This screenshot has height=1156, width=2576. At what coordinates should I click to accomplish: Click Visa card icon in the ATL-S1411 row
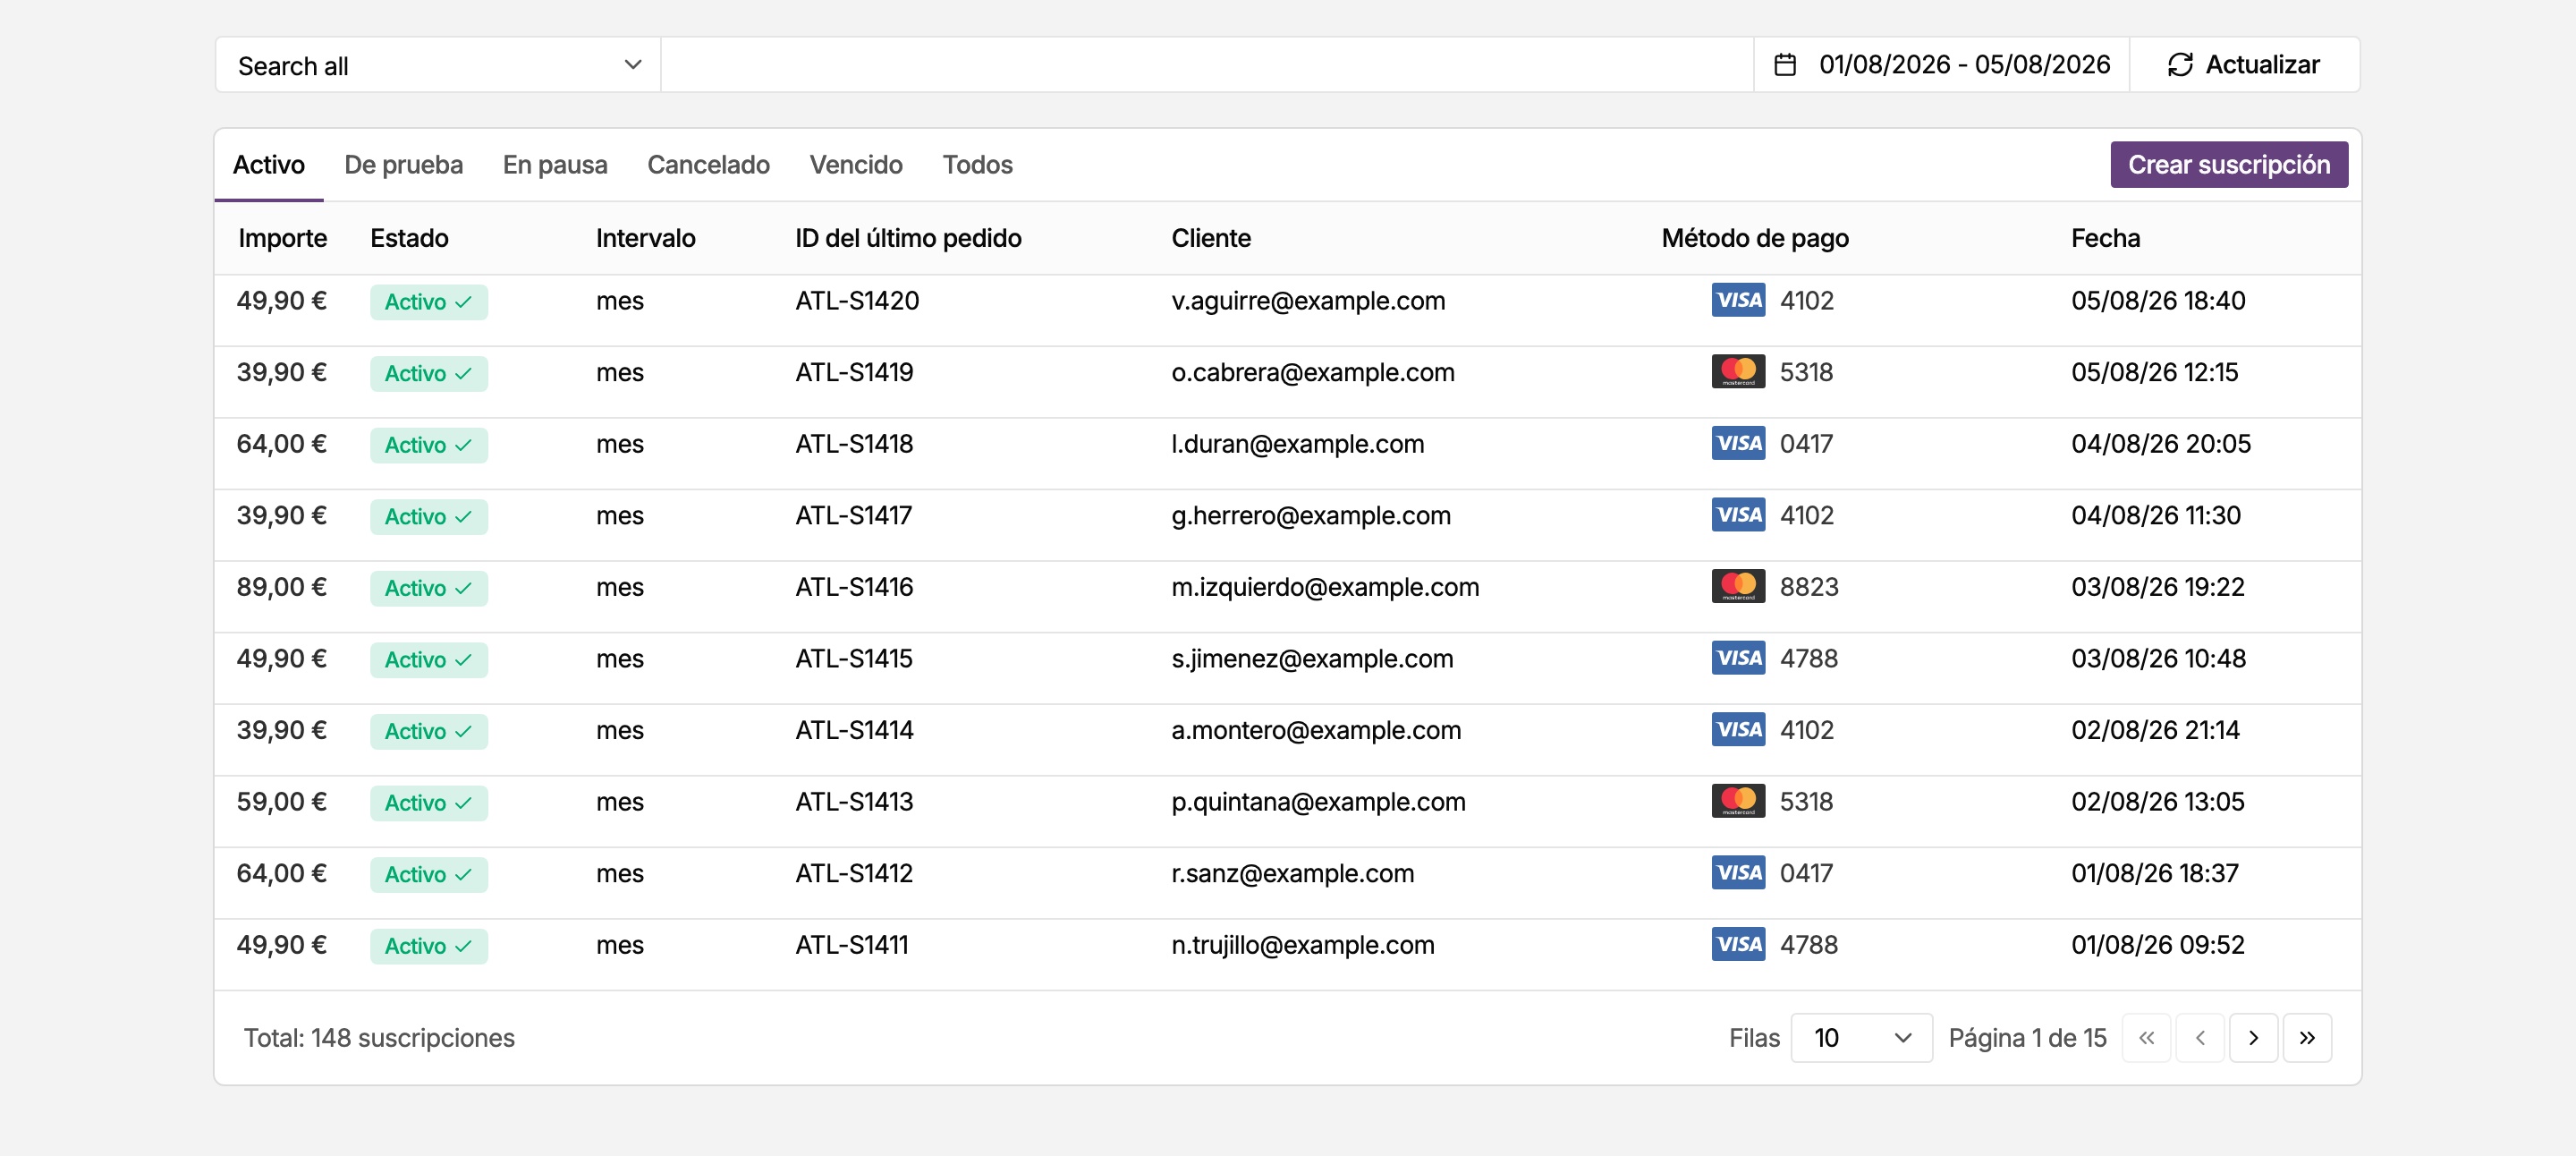tap(1738, 944)
